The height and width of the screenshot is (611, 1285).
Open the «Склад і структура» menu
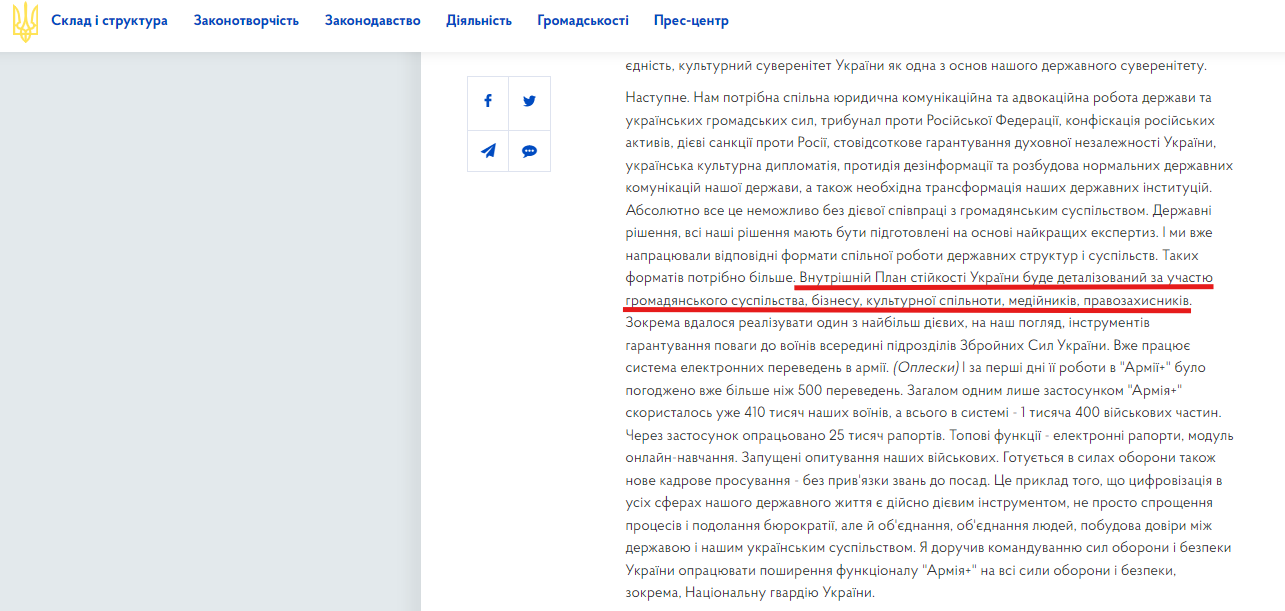click(x=110, y=18)
